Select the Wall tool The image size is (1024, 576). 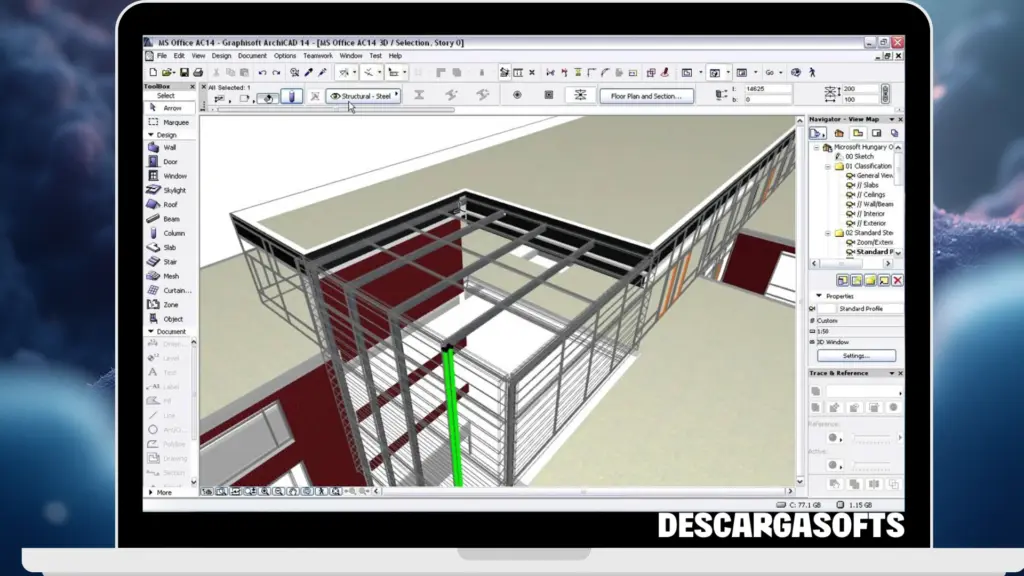[168, 147]
